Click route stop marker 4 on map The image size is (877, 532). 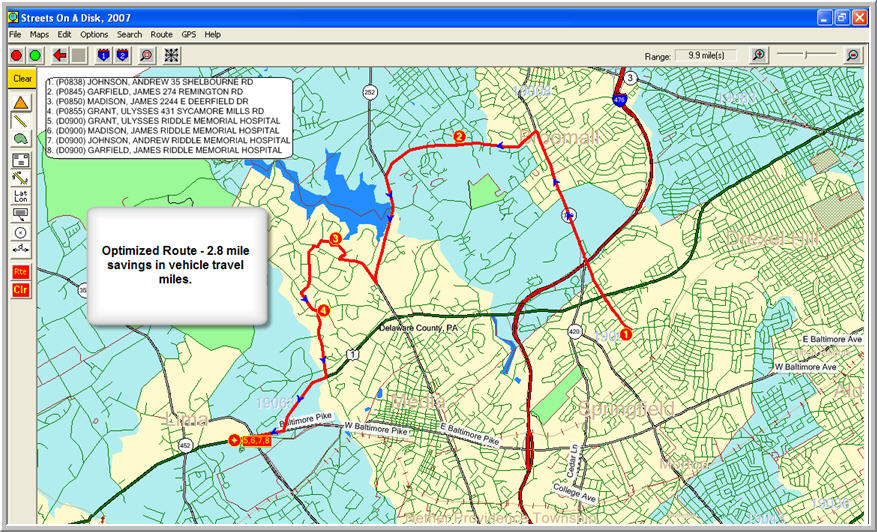point(323,310)
